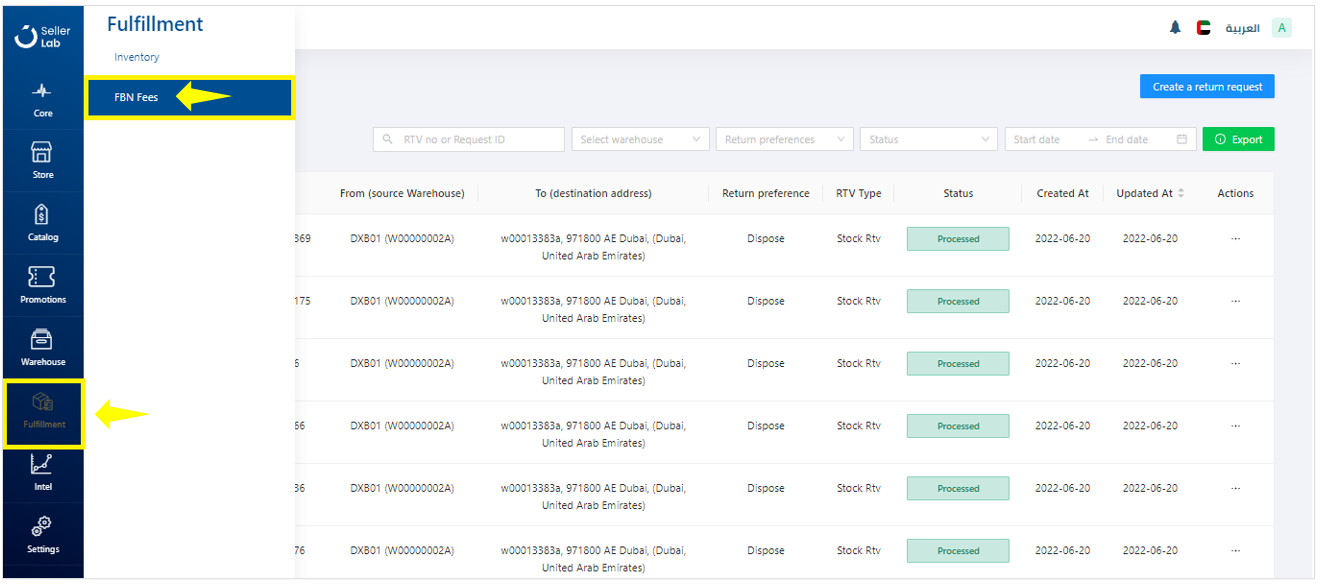Expand the Select warehouse dropdown
Image resolution: width=1320 pixels, height=585 pixels.
640,140
